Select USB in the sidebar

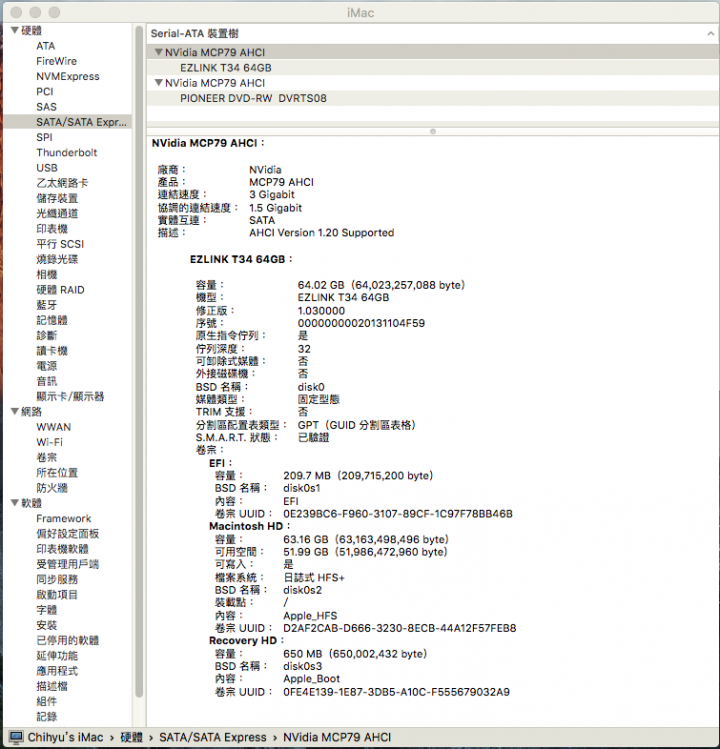(47, 168)
